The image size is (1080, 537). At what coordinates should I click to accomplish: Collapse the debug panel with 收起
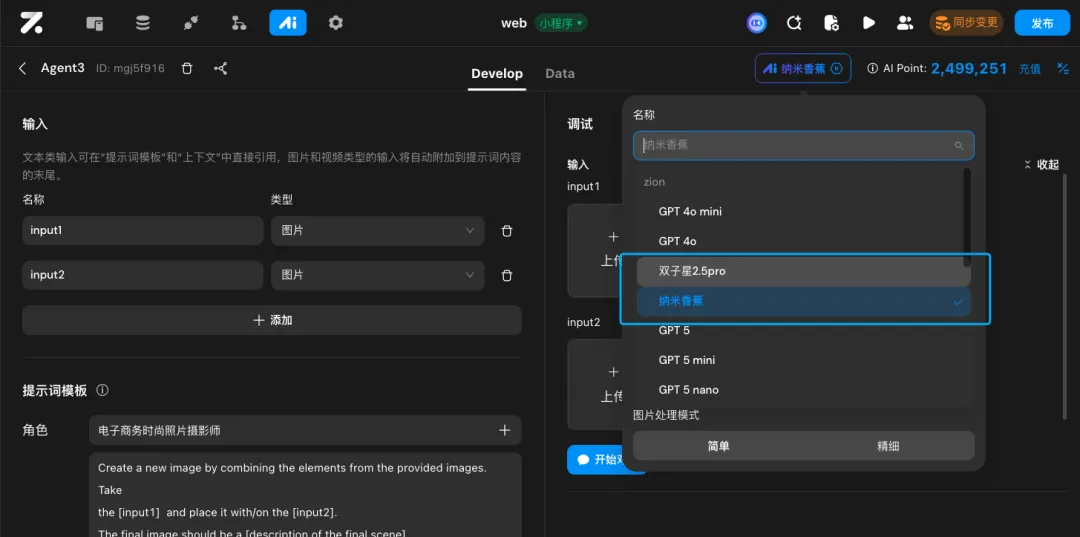pyautogui.click(x=1041, y=165)
